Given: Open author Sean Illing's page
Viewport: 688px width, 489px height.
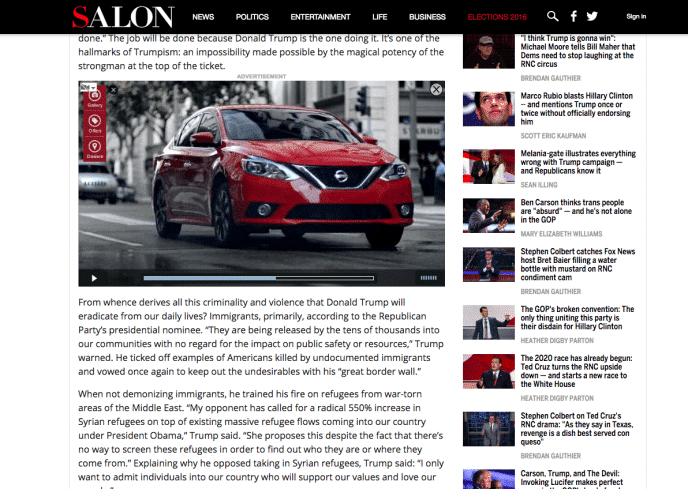Looking at the screenshot, I should point(539,185).
